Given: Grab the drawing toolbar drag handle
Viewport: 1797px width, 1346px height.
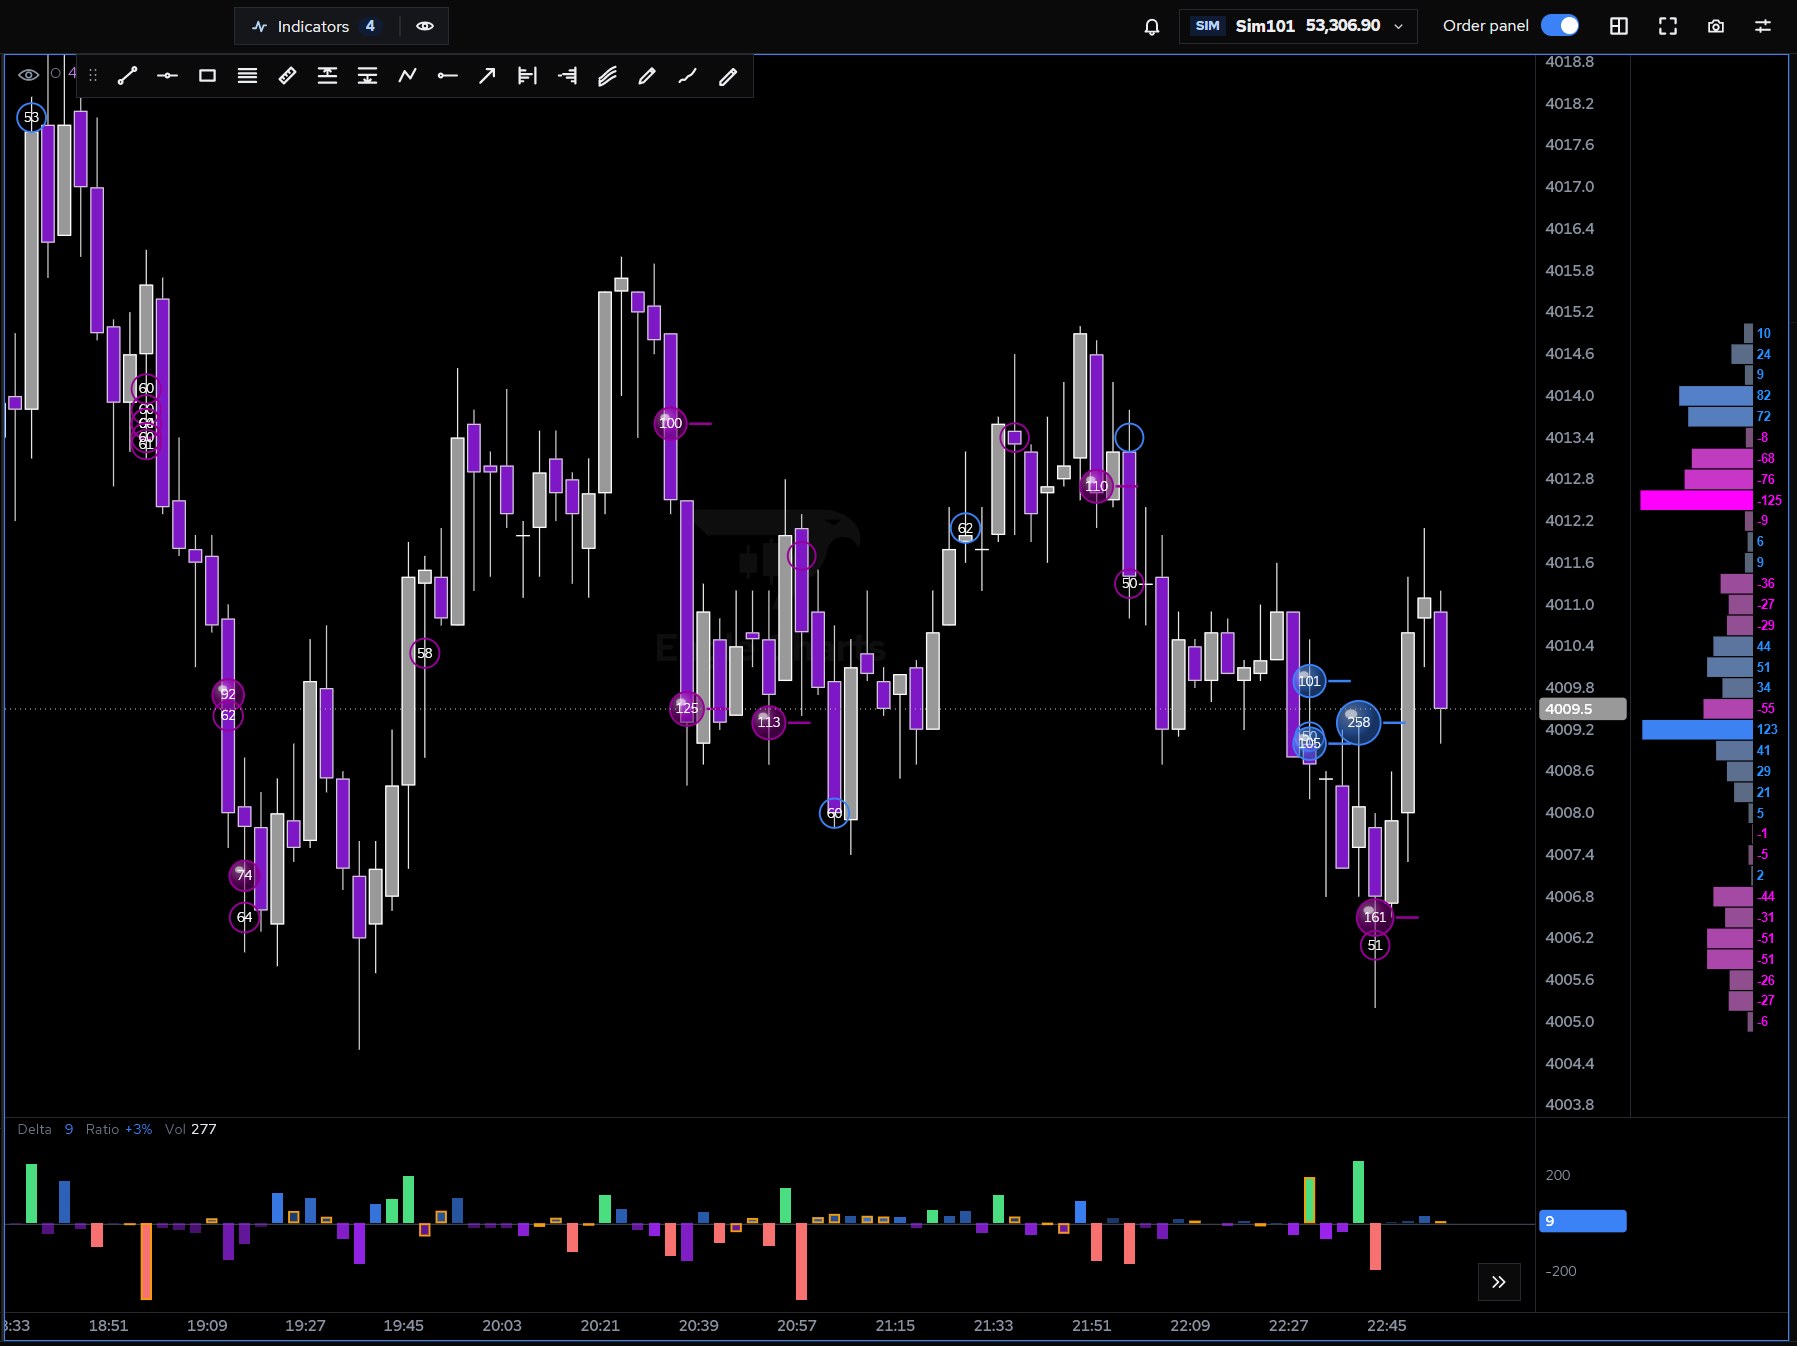Looking at the screenshot, I should click(x=93, y=75).
